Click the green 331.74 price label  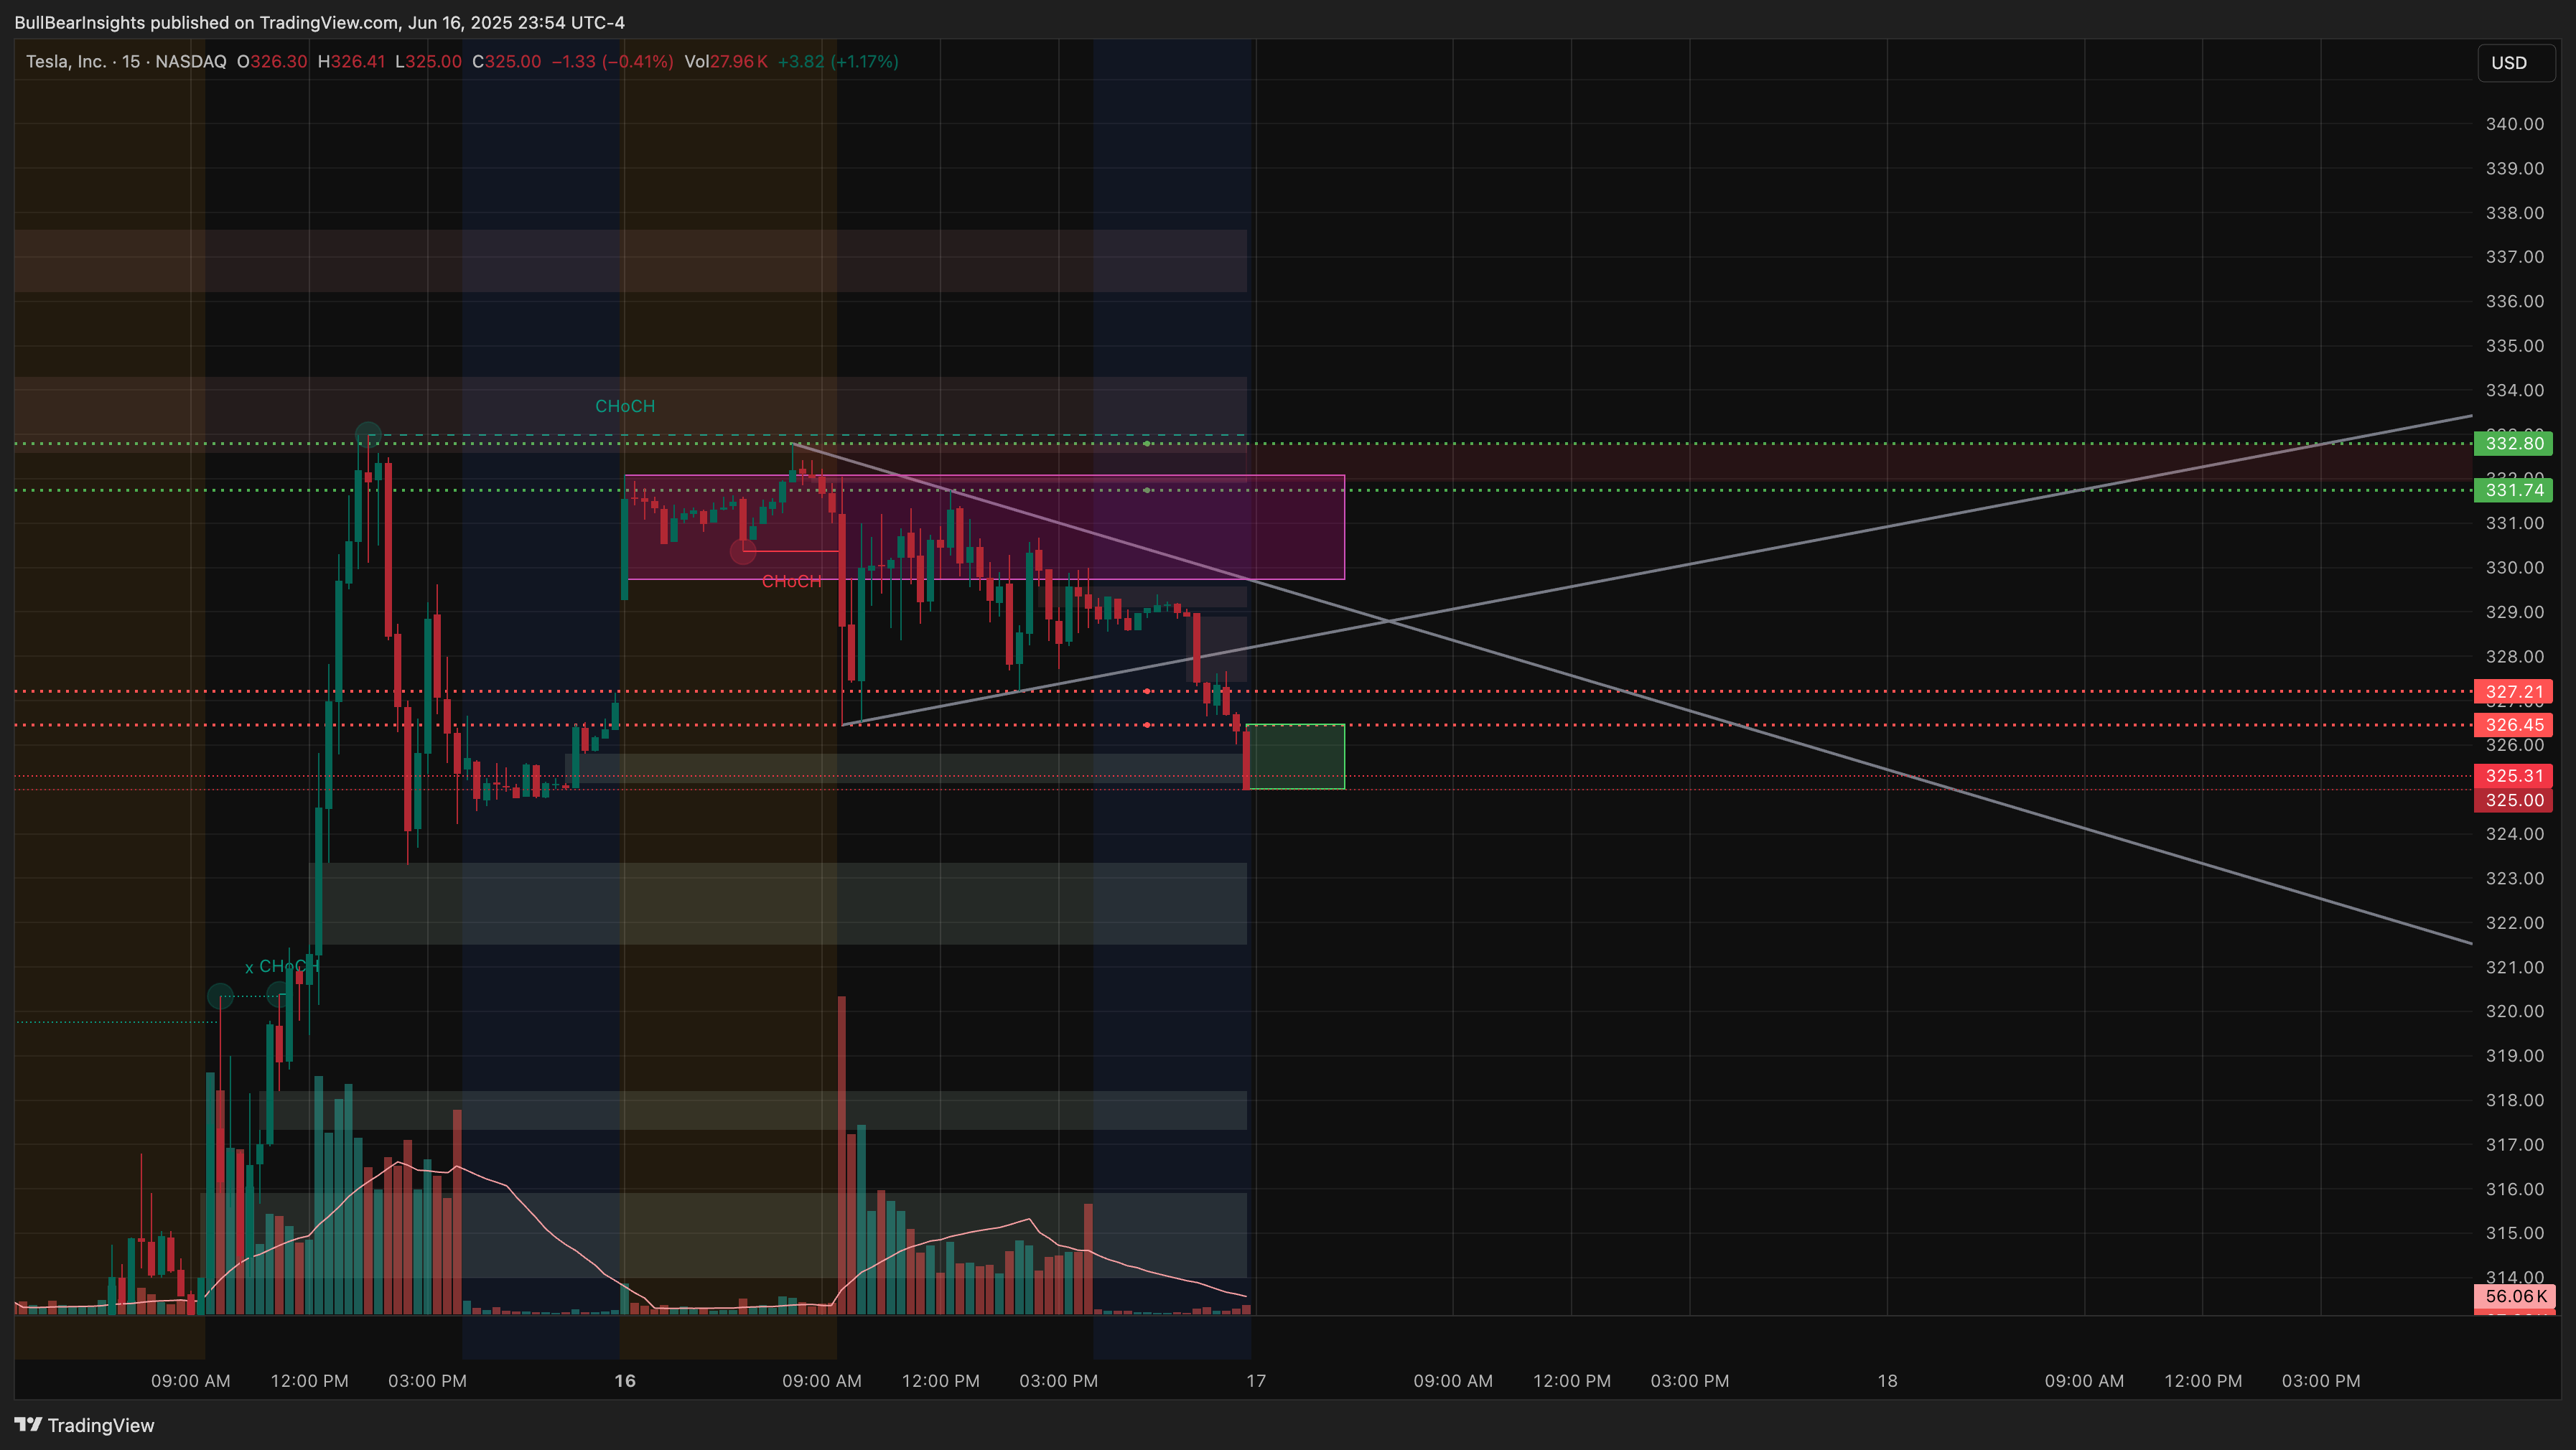click(2513, 490)
